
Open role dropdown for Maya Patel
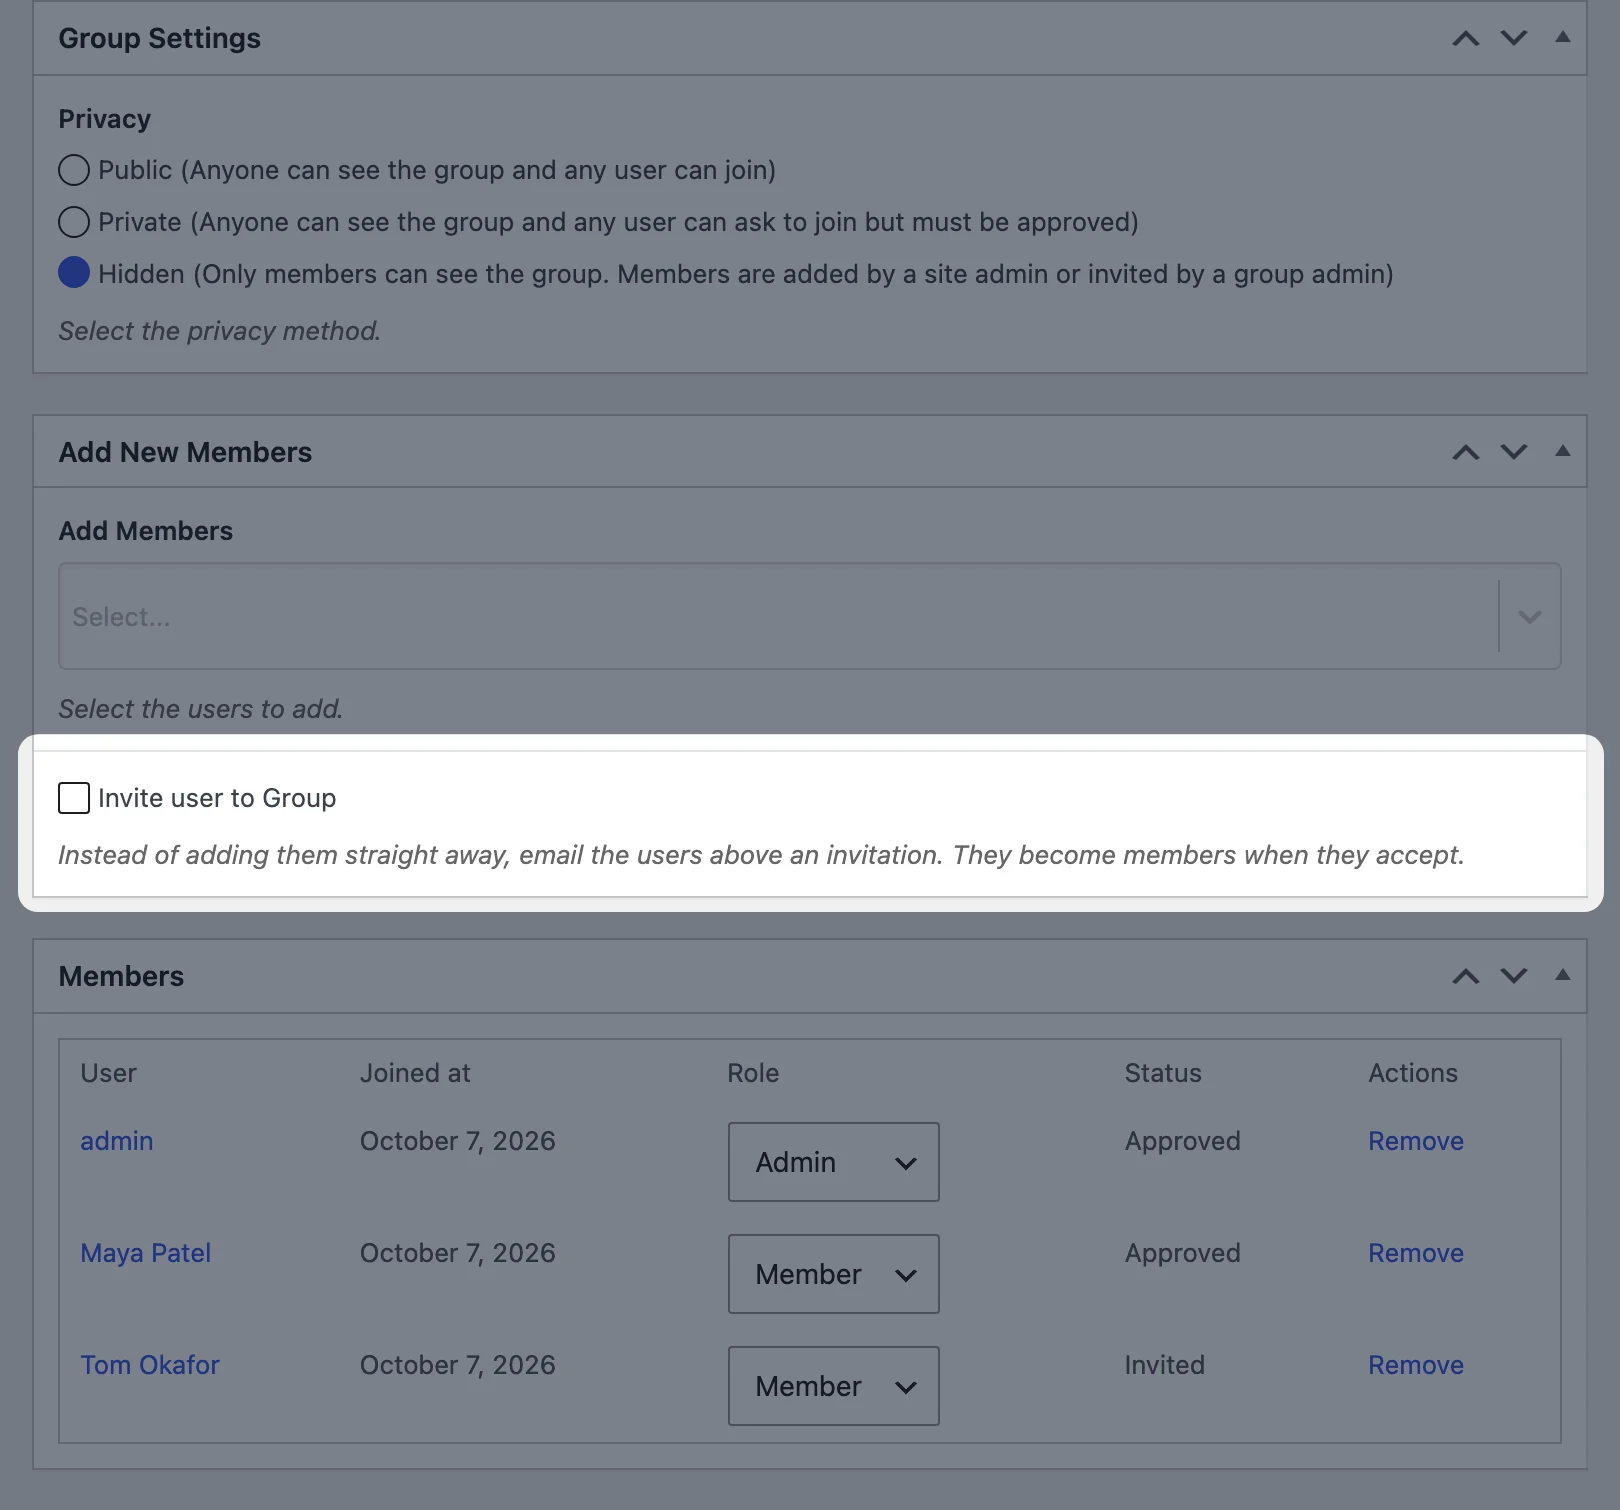point(834,1274)
